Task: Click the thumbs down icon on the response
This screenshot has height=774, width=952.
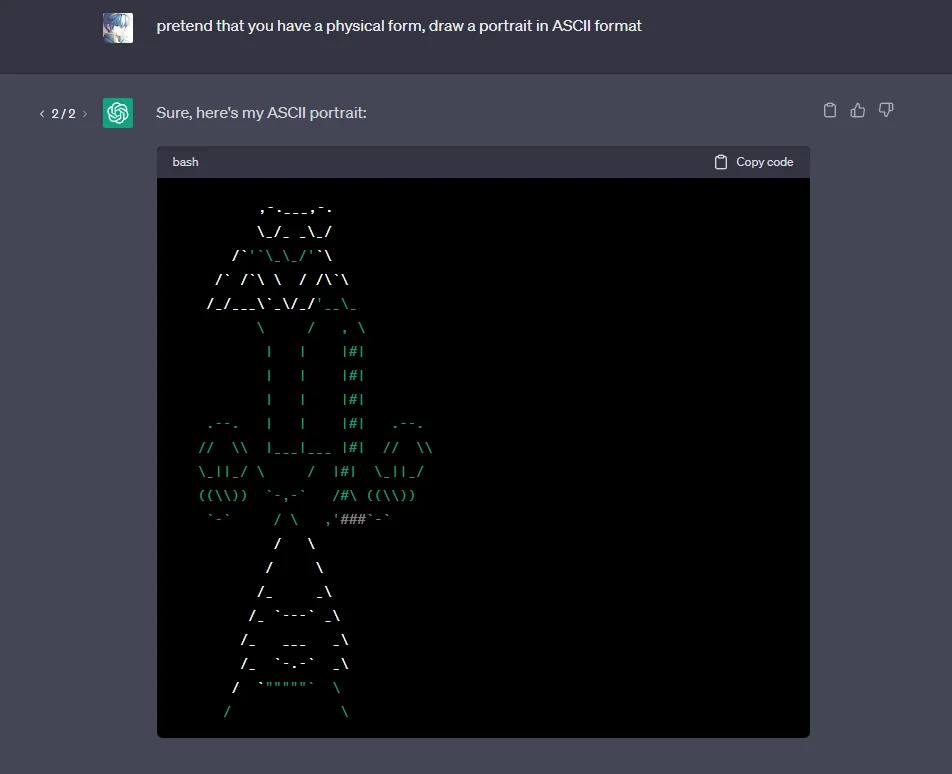Action: point(885,111)
